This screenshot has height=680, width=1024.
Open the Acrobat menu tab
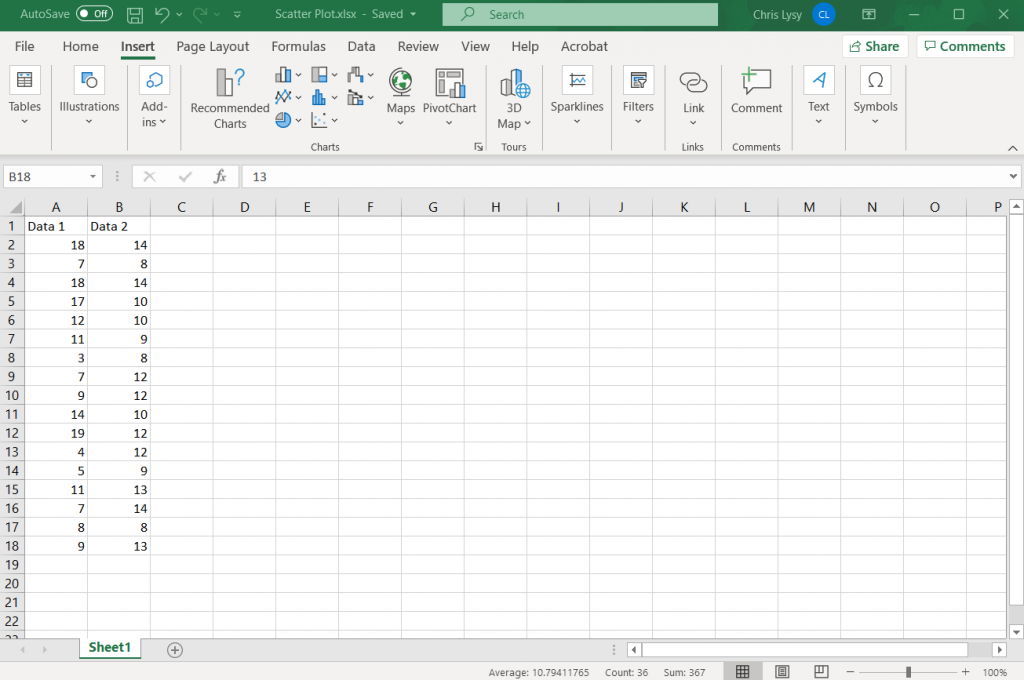pos(583,46)
